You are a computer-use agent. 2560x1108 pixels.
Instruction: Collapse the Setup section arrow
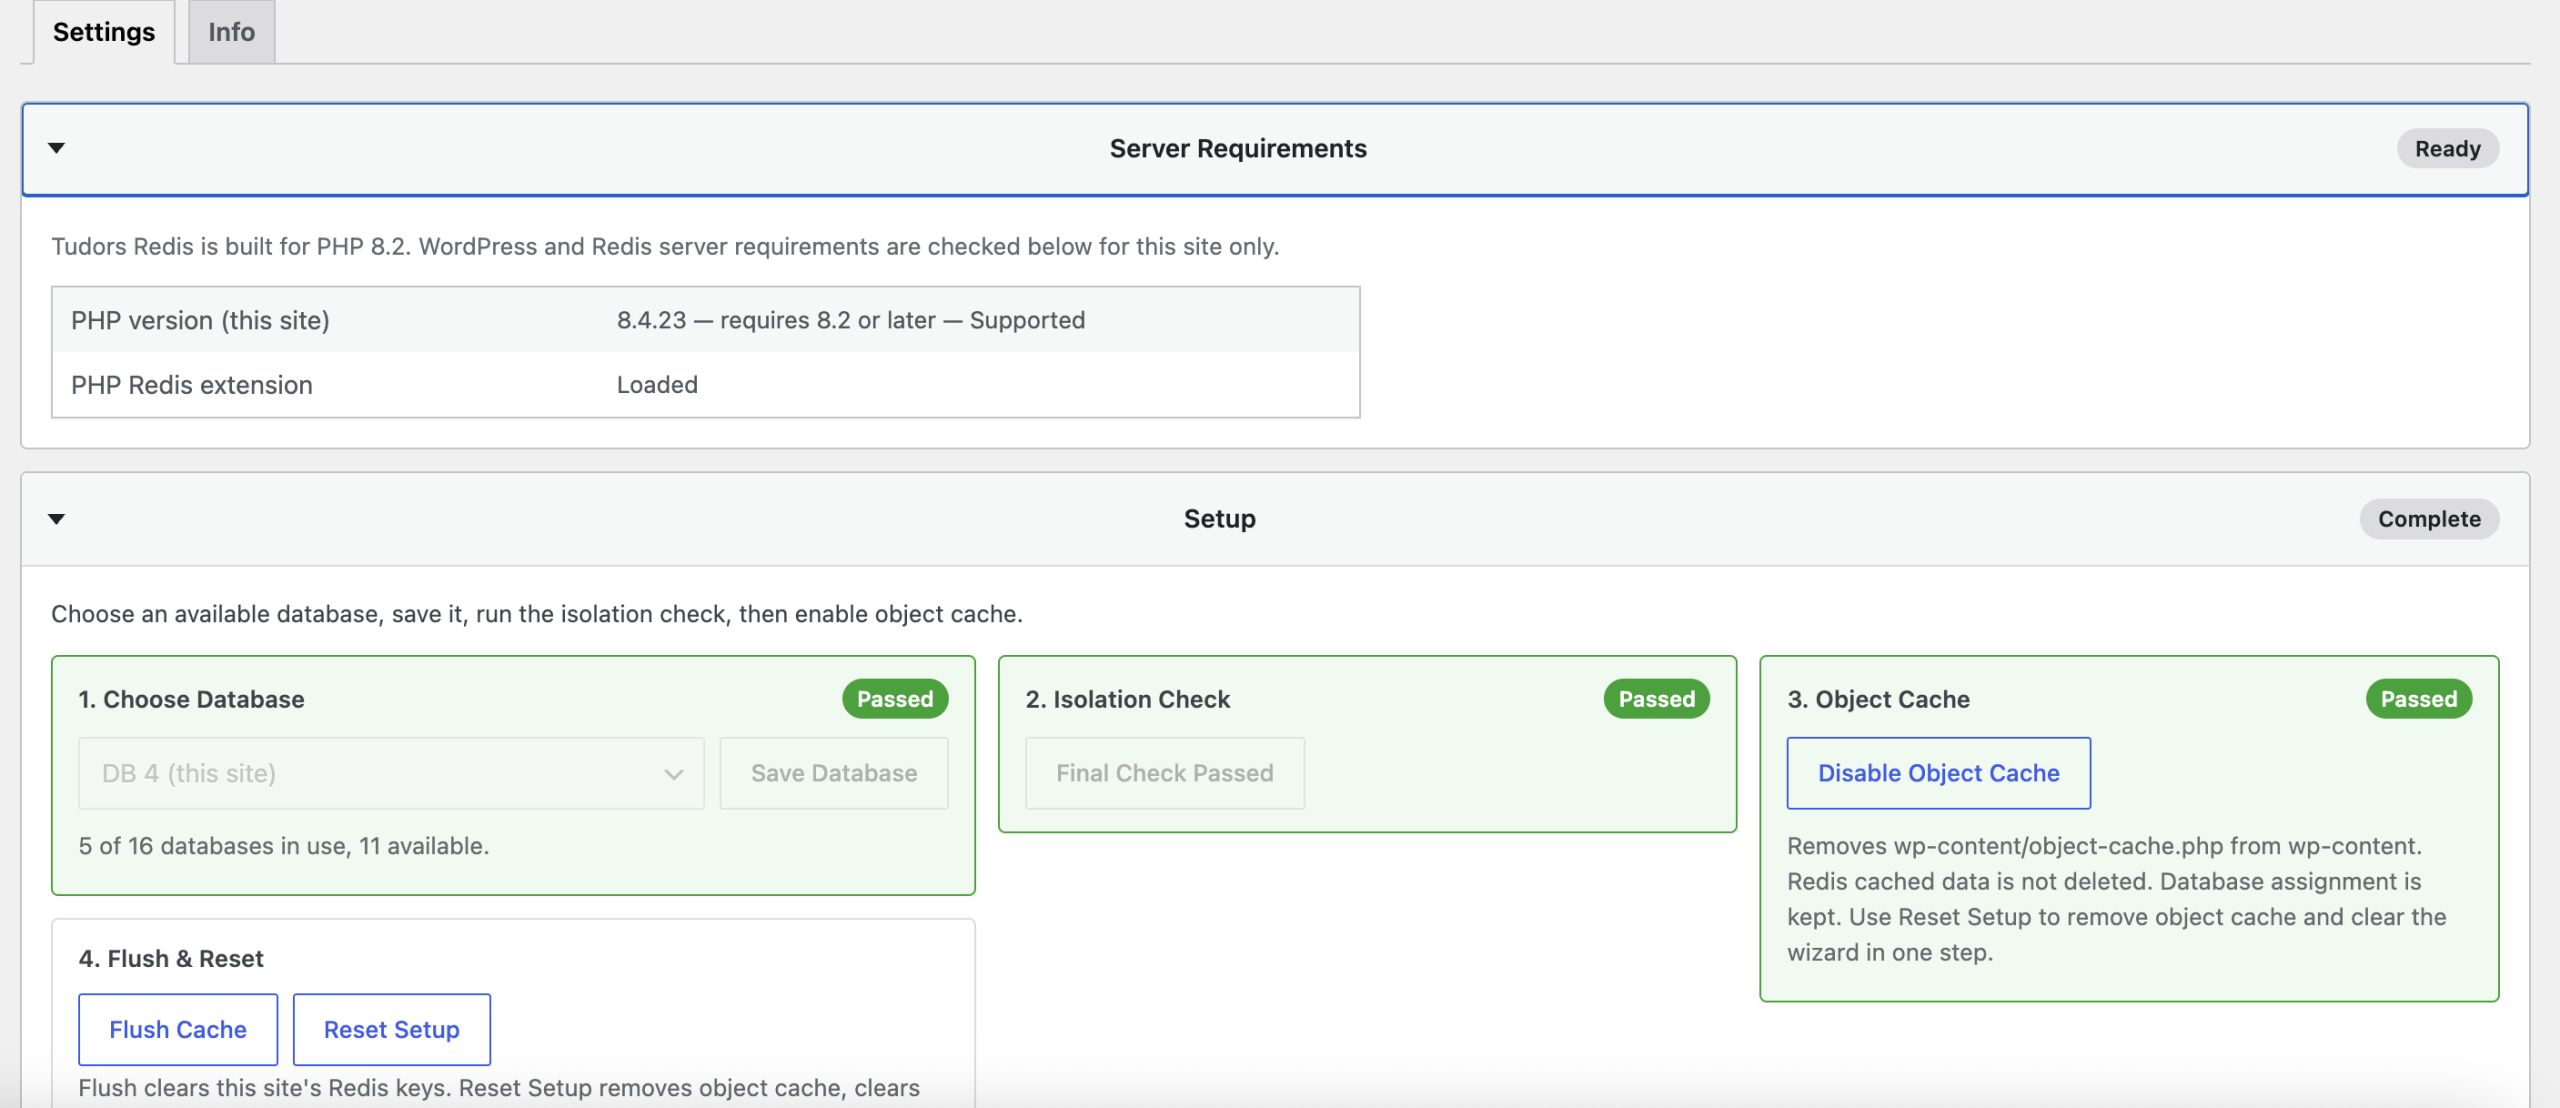[x=57, y=519]
